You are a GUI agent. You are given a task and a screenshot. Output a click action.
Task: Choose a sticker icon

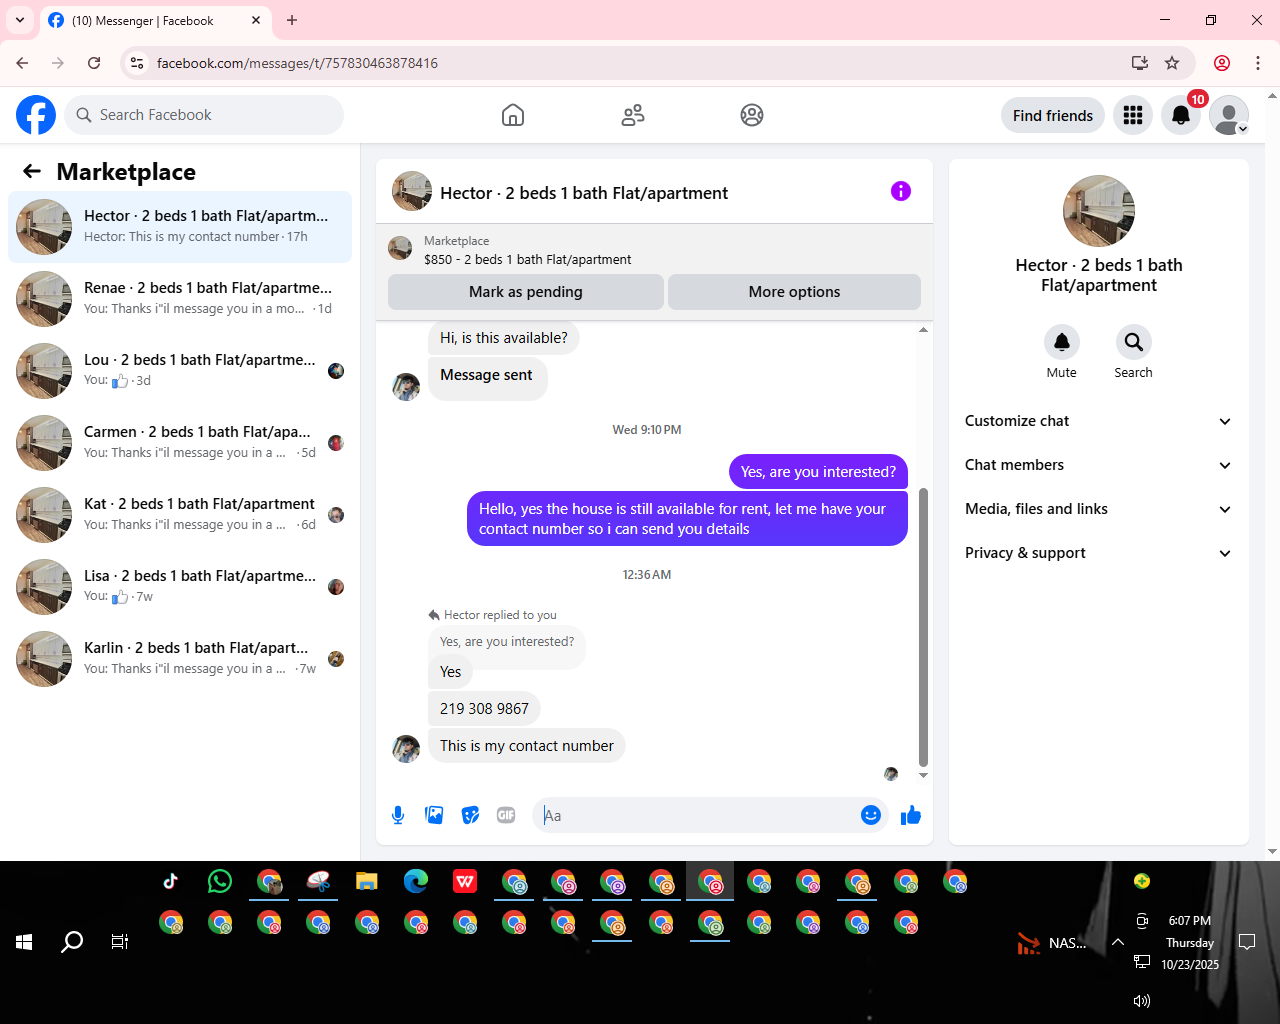(470, 815)
